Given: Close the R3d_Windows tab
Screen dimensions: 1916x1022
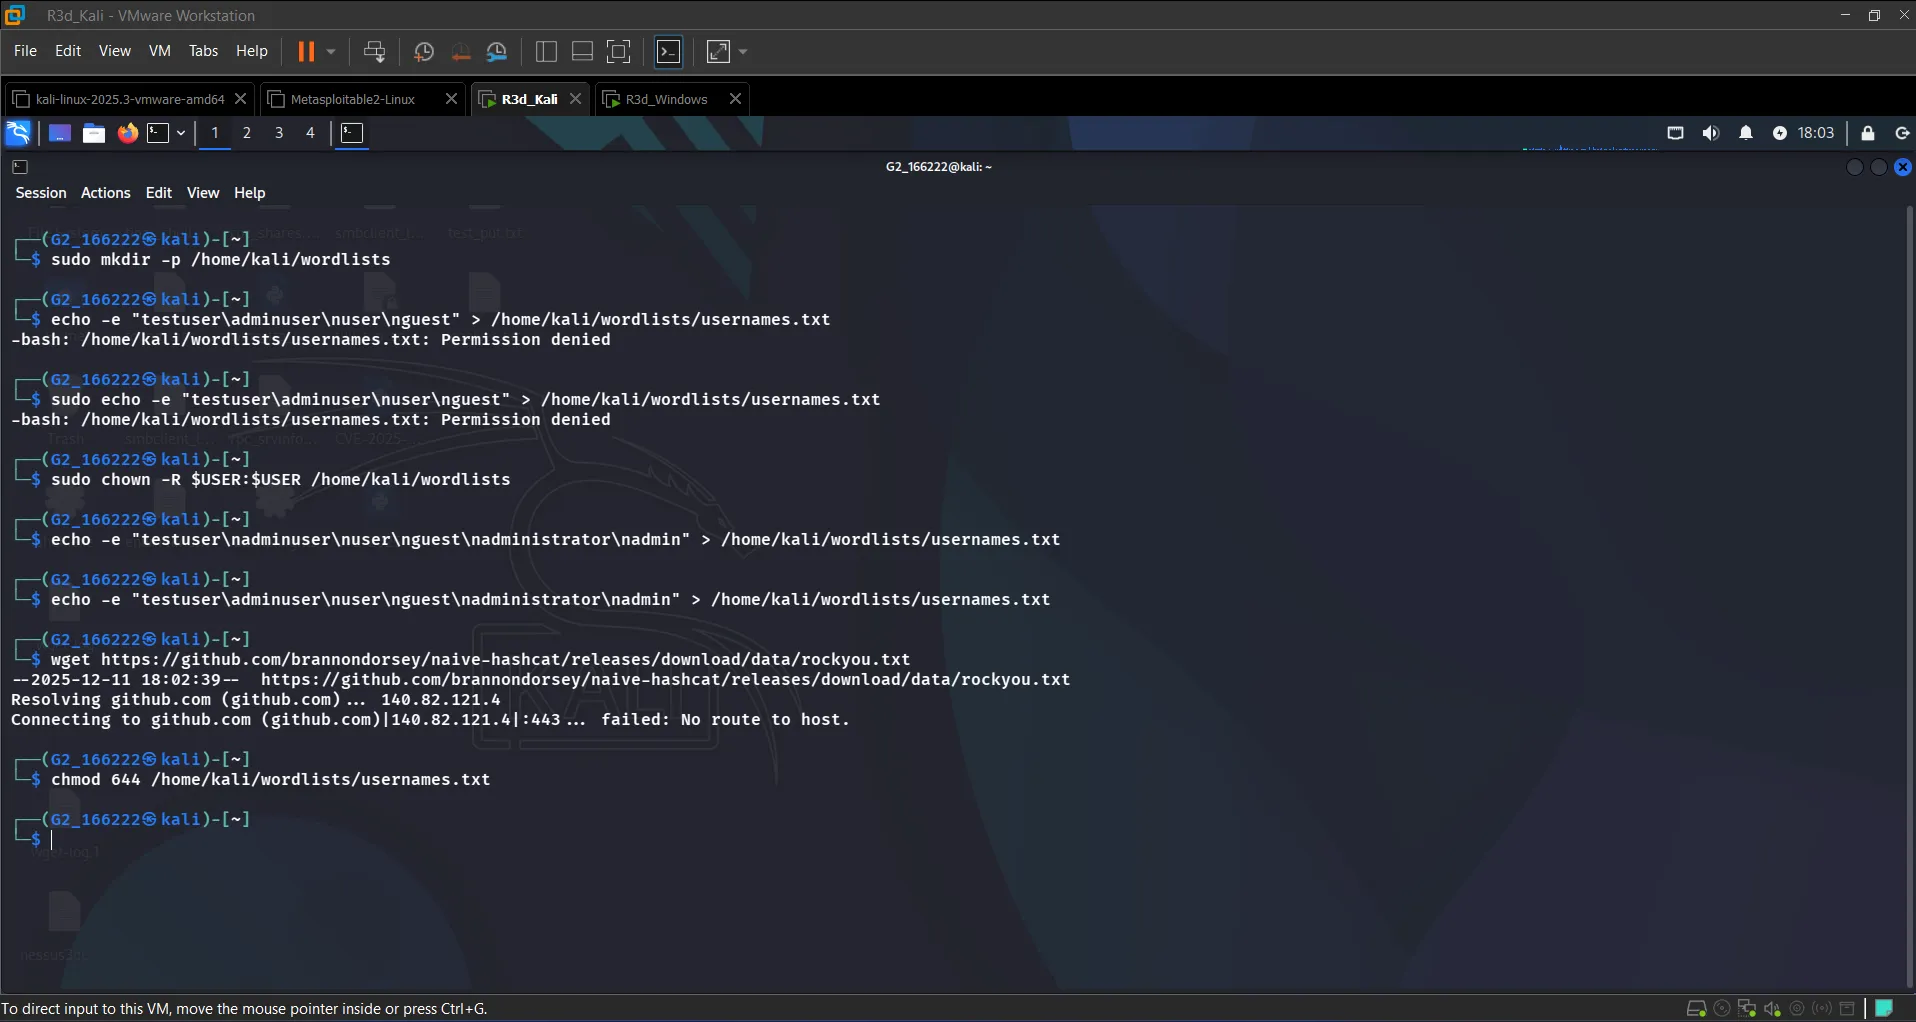Looking at the screenshot, I should (x=735, y=99).
